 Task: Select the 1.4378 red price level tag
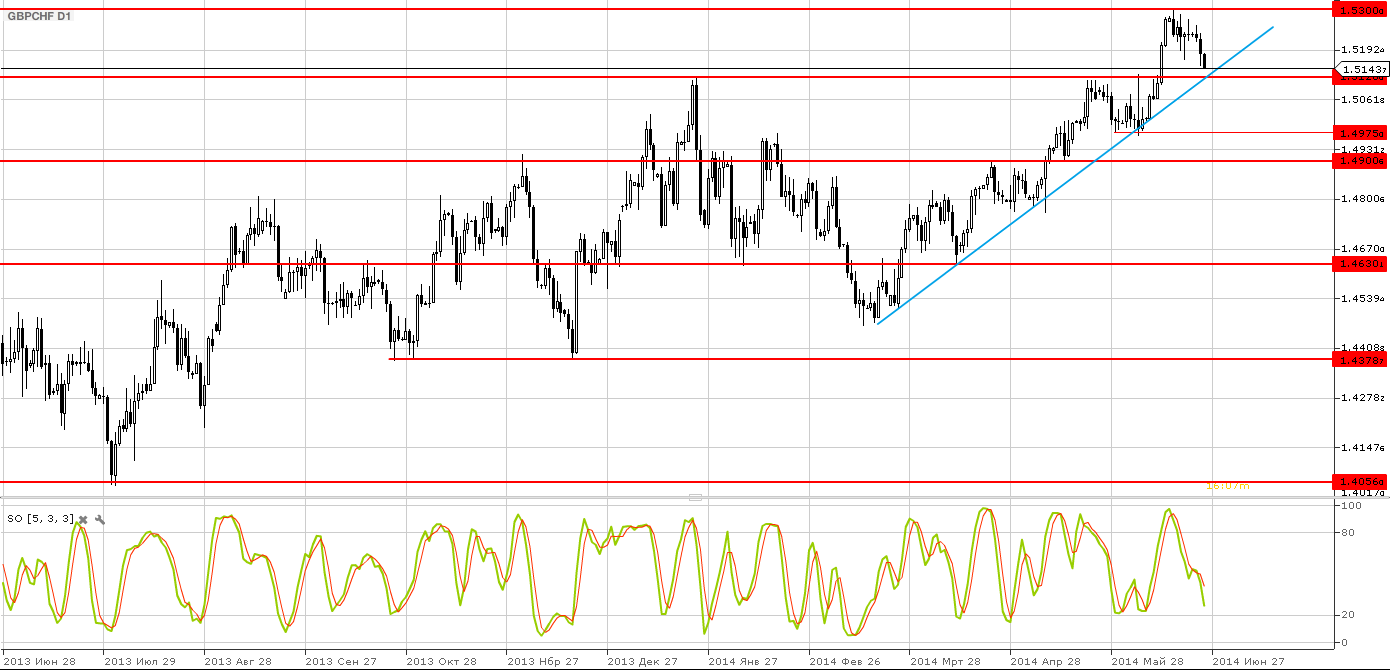point(1361,359)
